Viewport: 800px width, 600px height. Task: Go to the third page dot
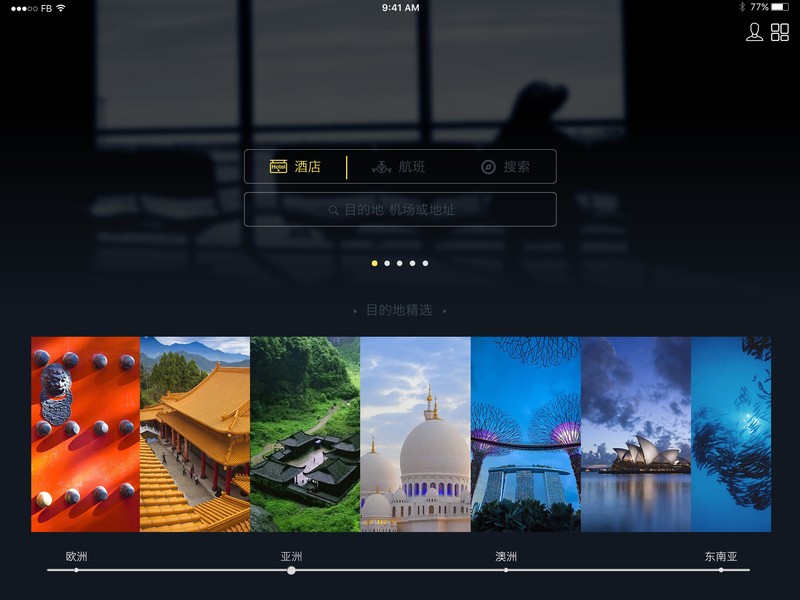[x=399, y=263]
